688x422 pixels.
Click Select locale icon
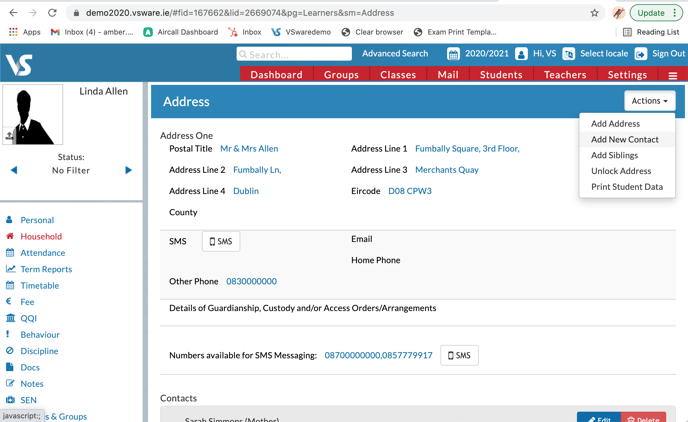569,54
